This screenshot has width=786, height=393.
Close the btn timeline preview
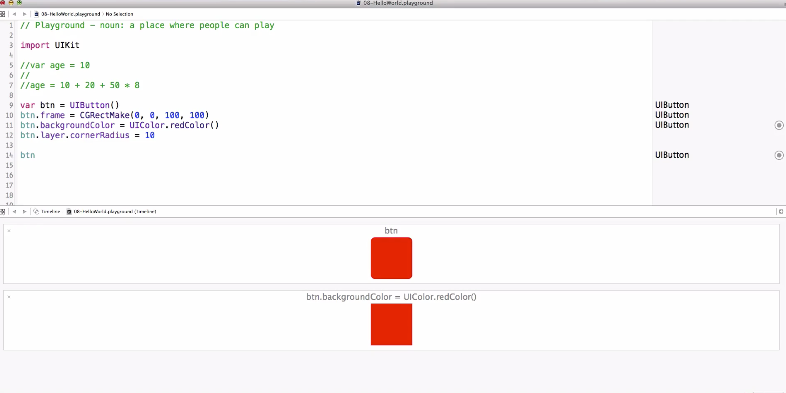9,231
